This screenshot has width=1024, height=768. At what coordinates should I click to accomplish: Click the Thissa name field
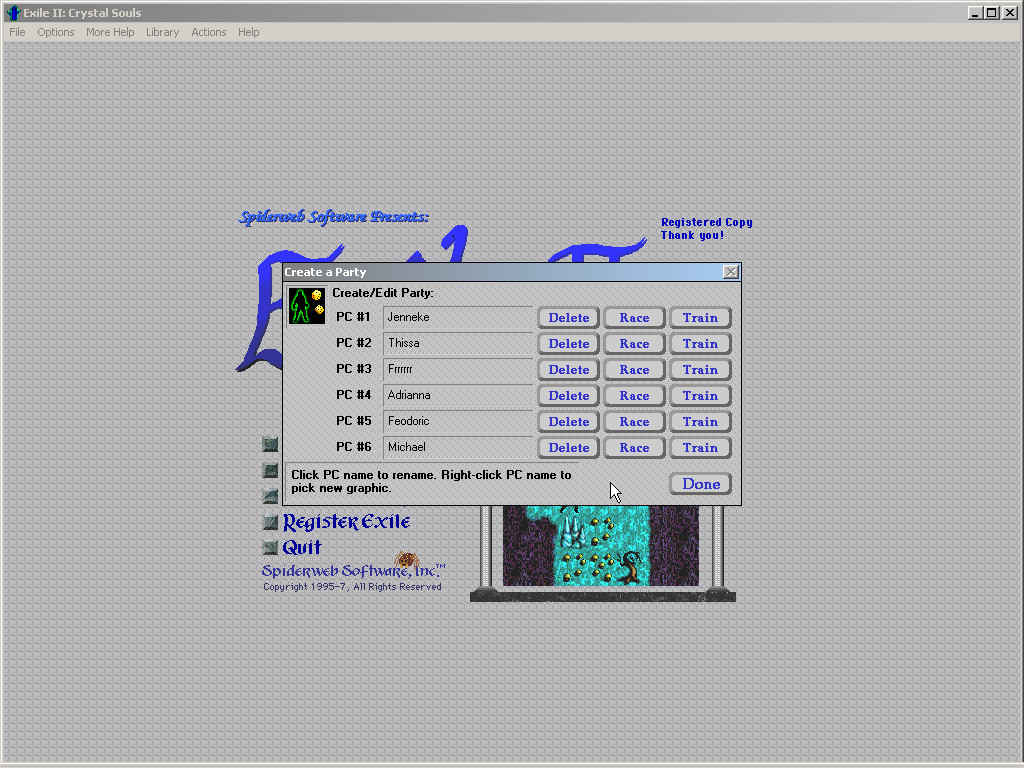click(x=458, y=344)
